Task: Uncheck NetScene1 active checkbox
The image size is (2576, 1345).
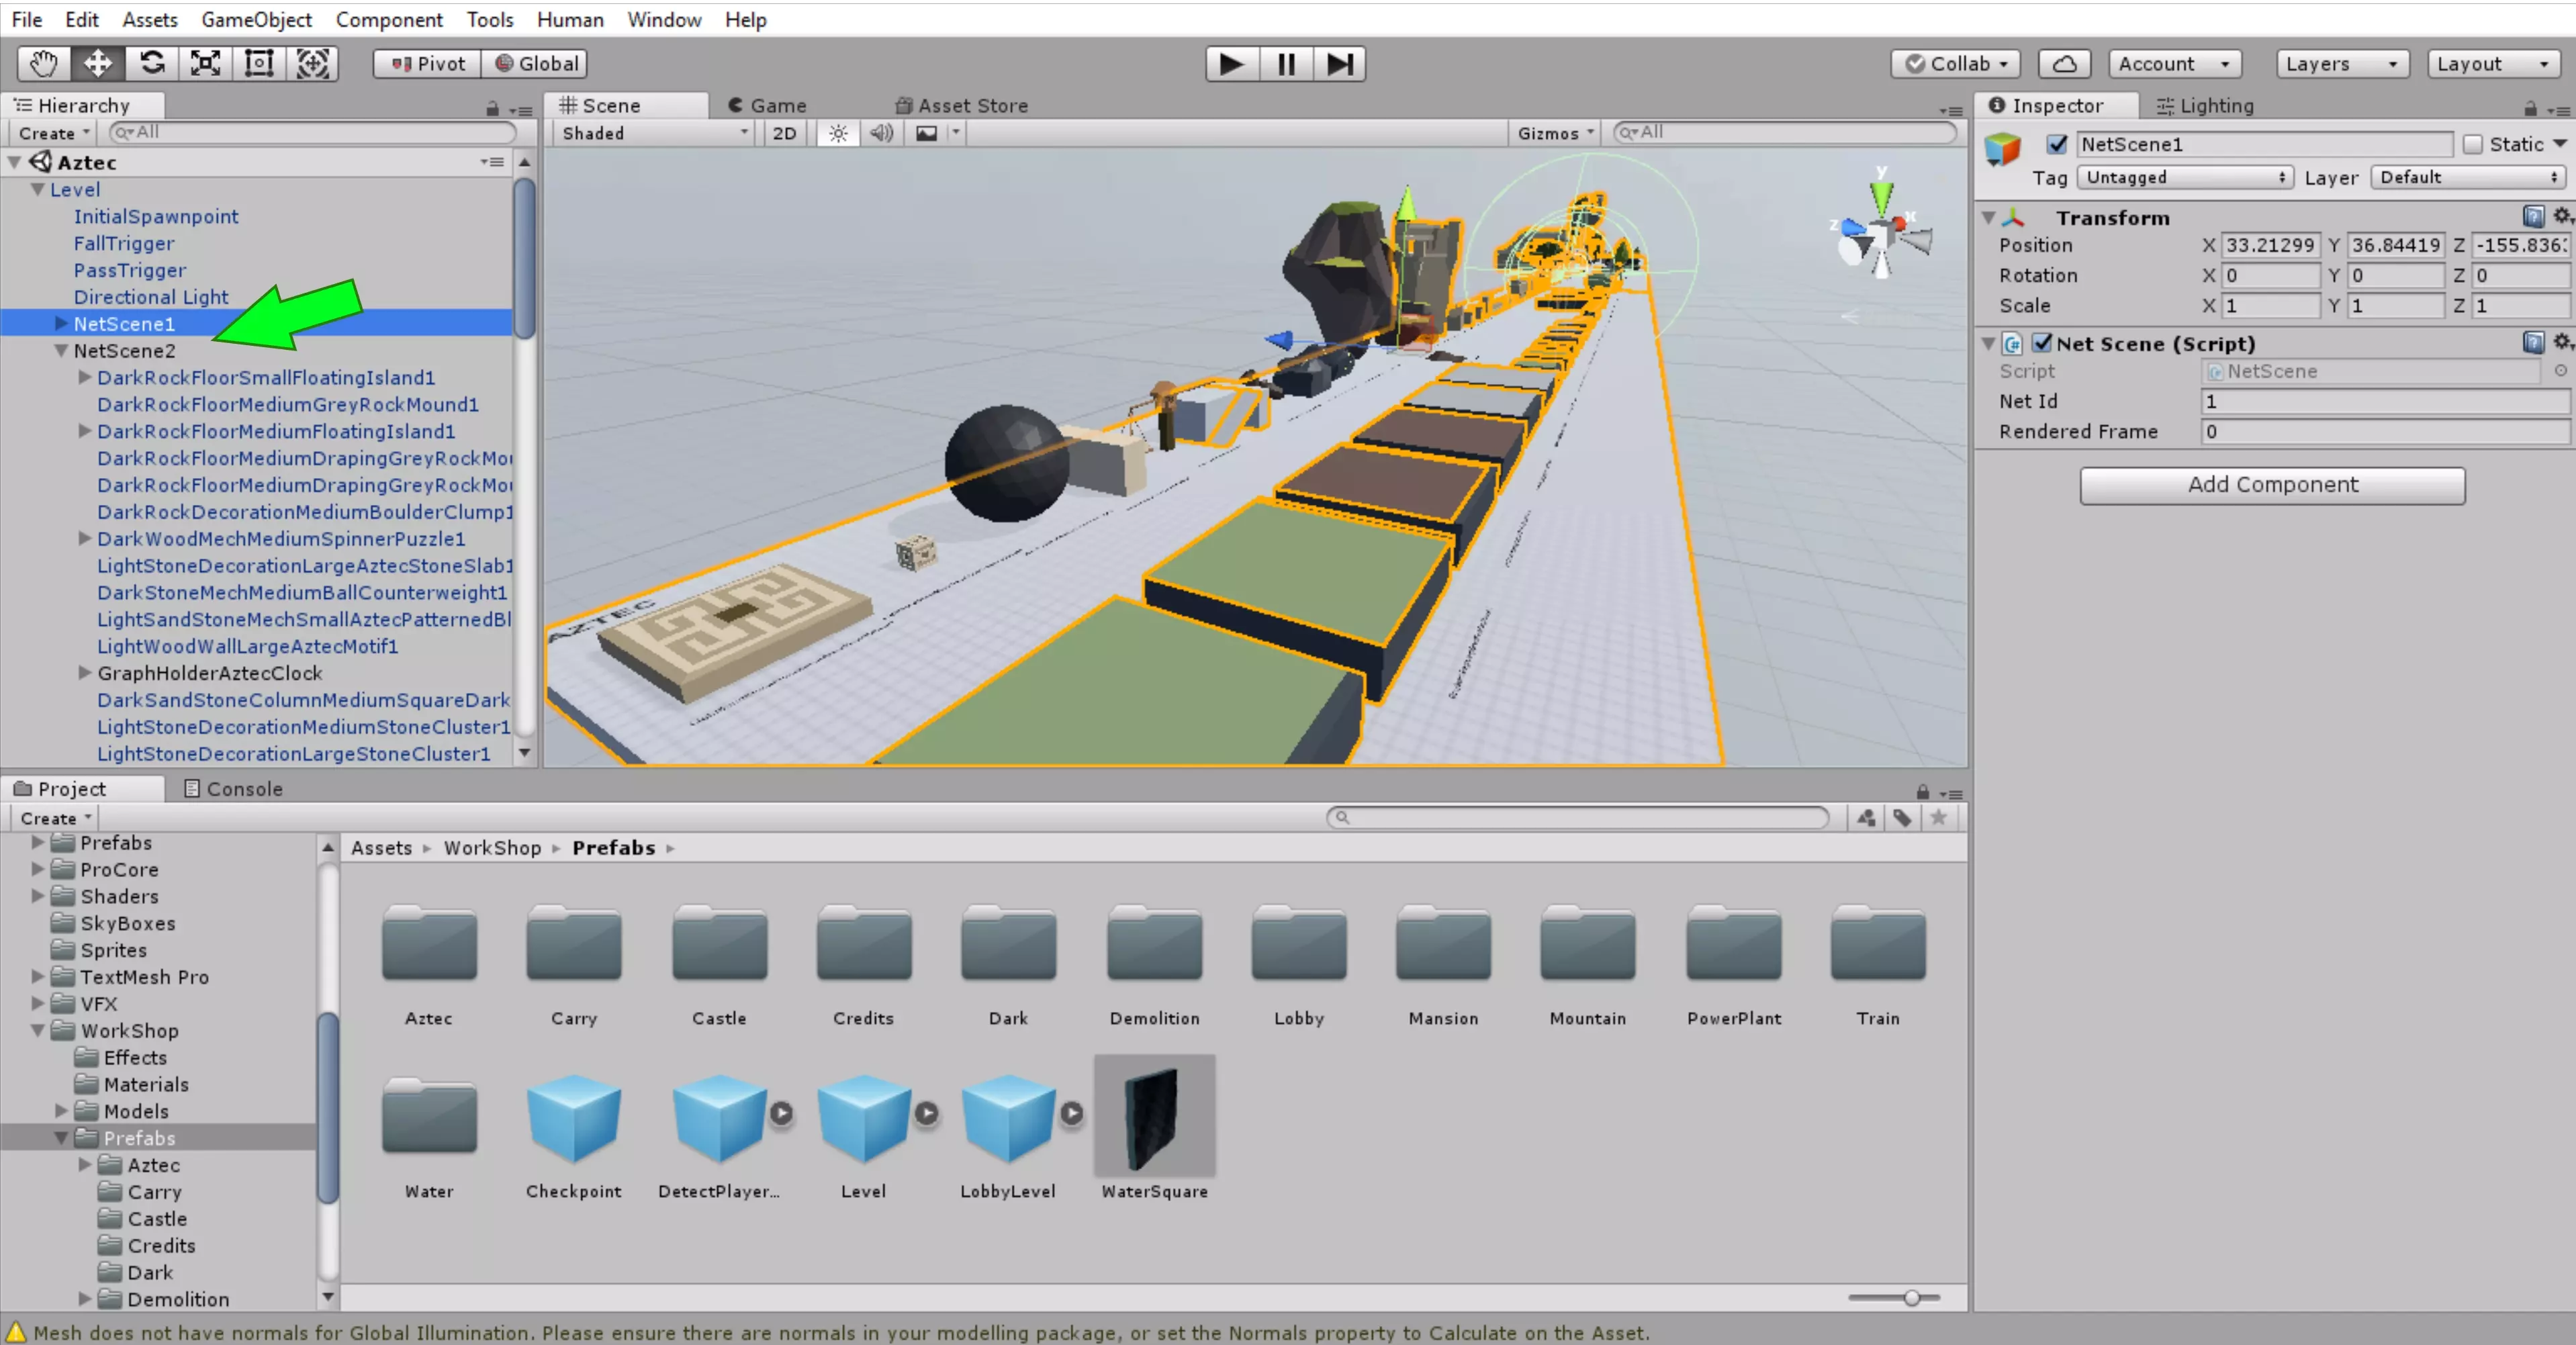Action: pos(2057,144)
